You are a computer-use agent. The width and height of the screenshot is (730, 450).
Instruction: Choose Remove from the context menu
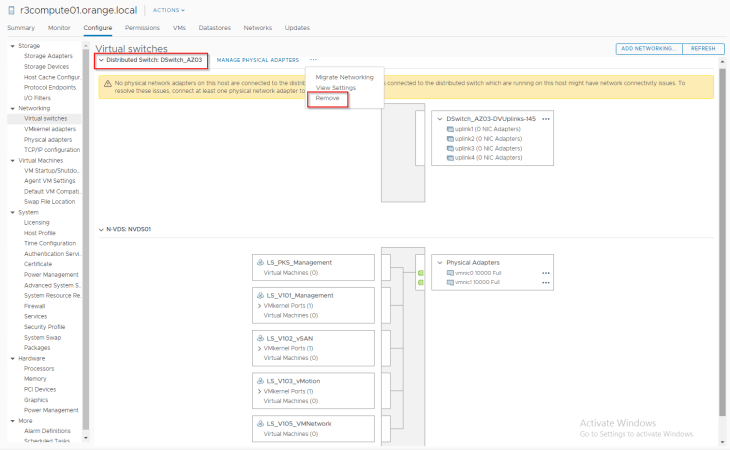(x=327, y=98)
